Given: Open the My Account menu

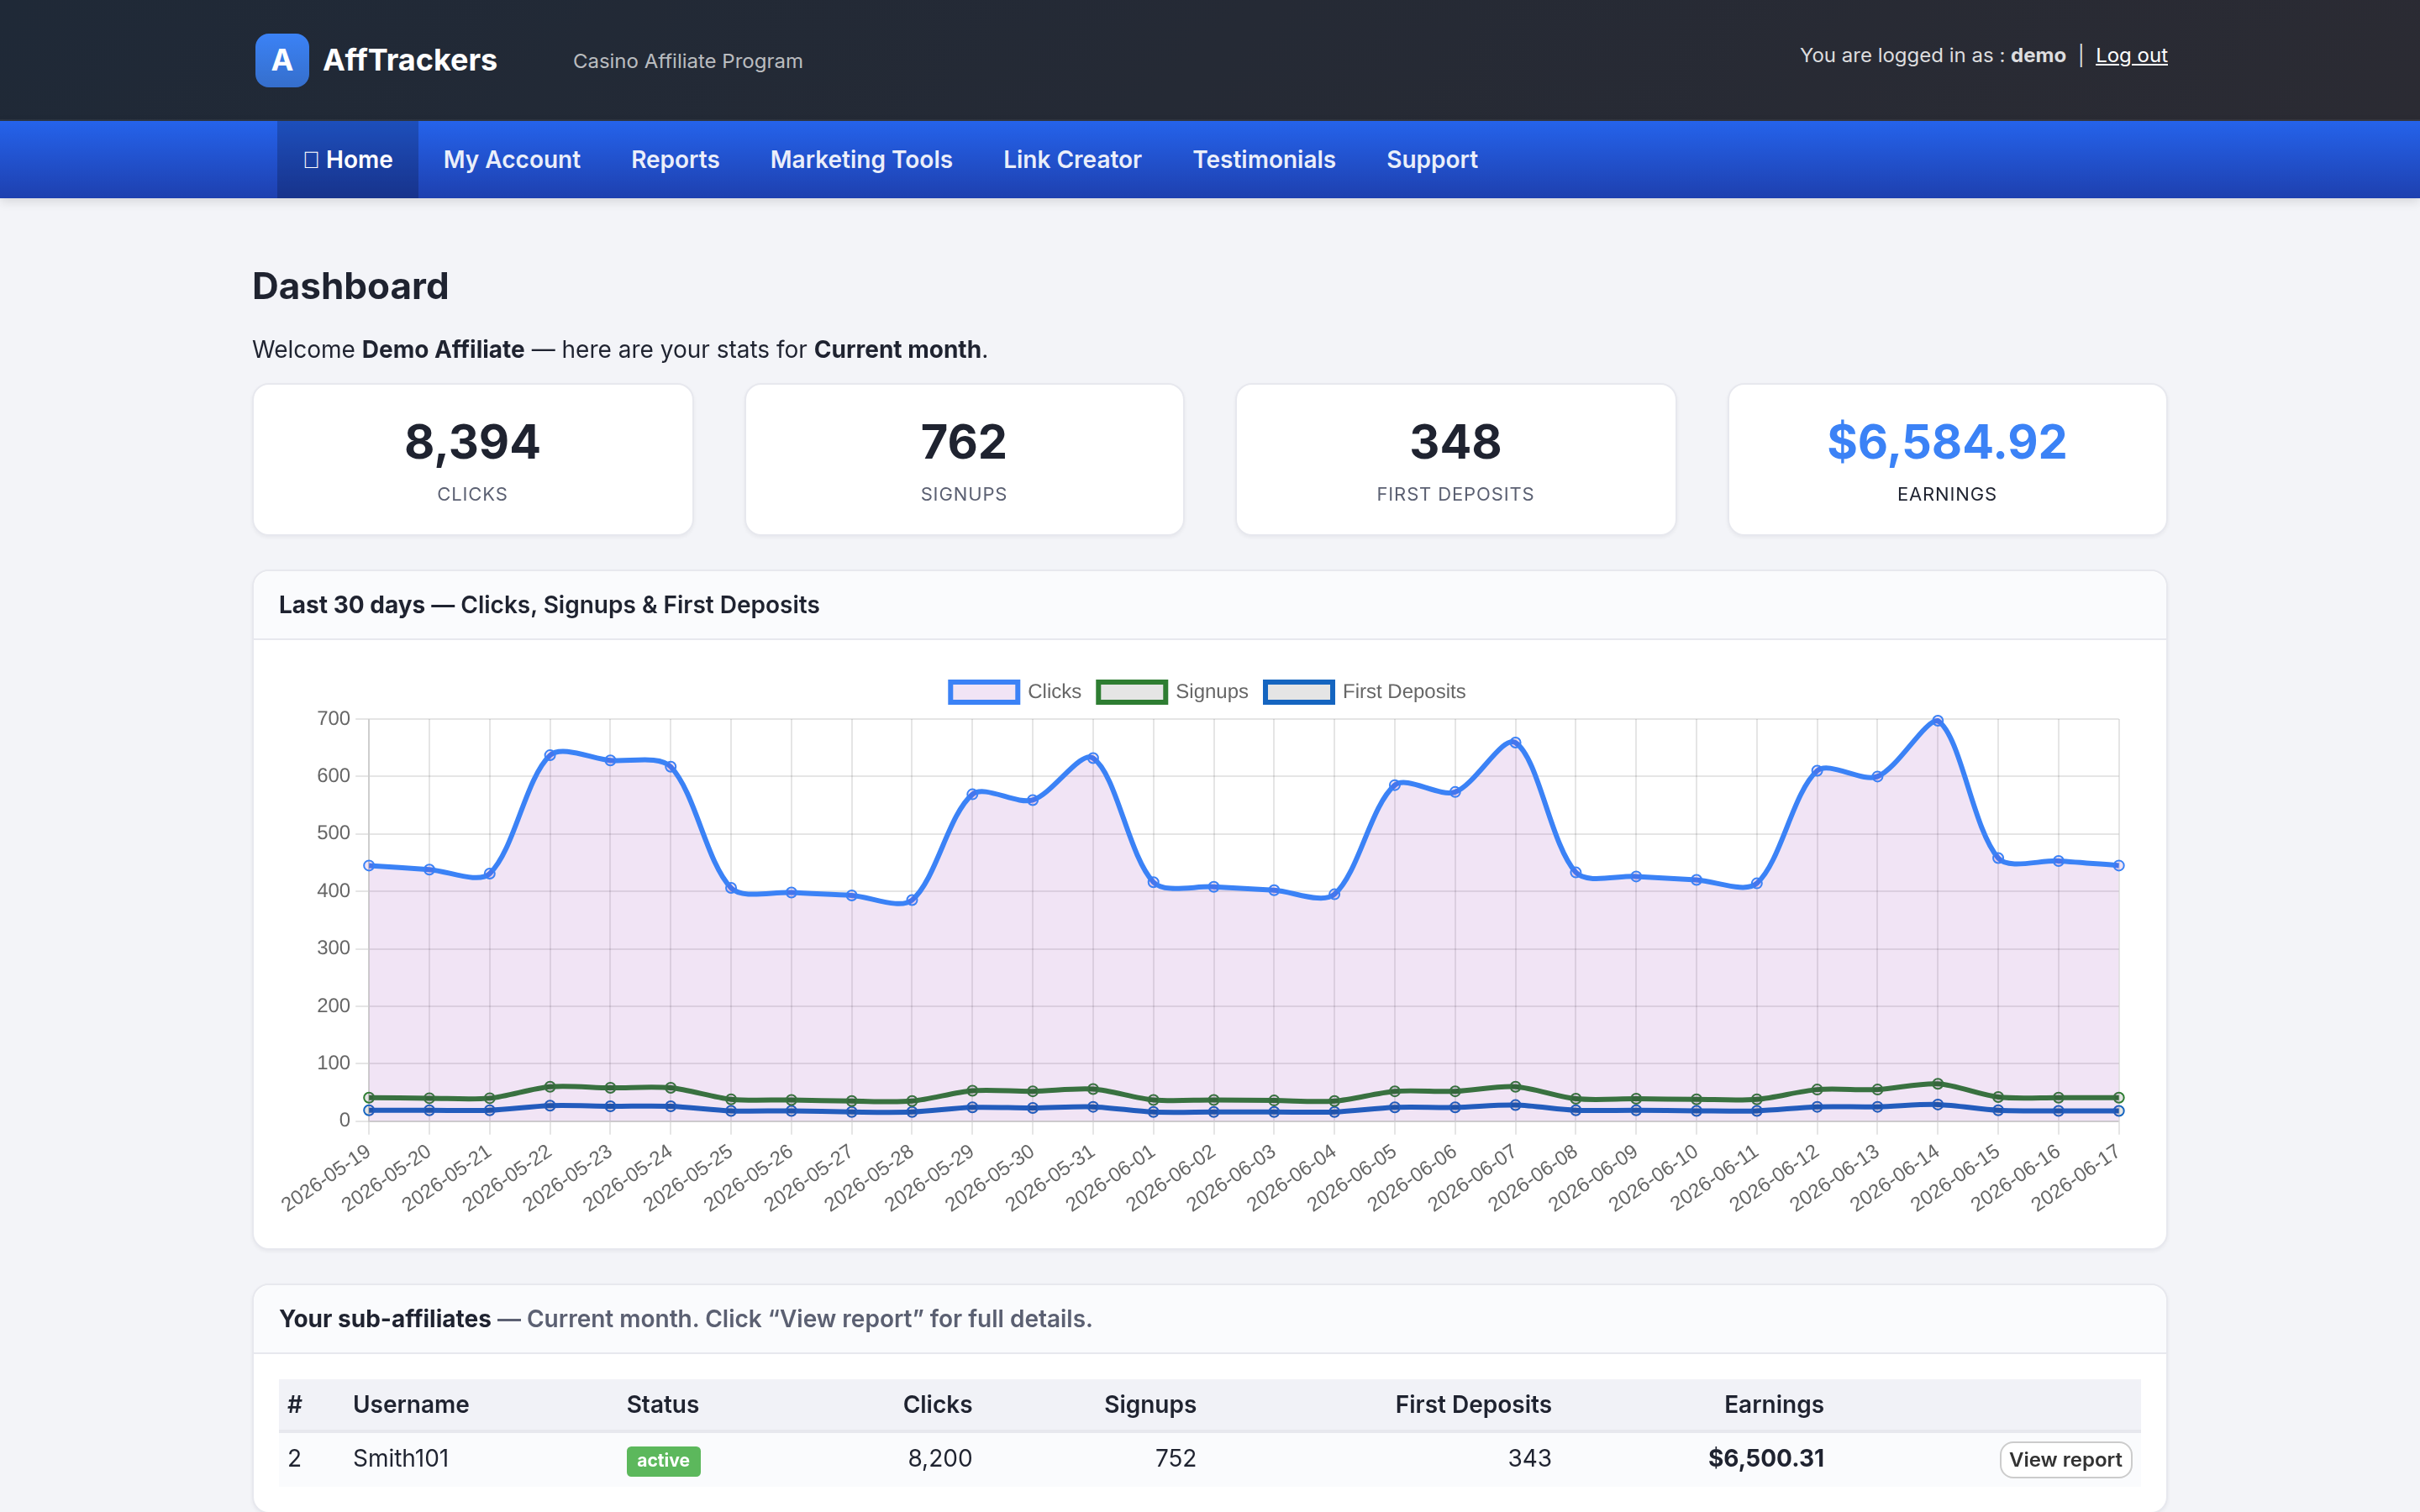Looking at the screenshot, I should click(x=512, y=159).
